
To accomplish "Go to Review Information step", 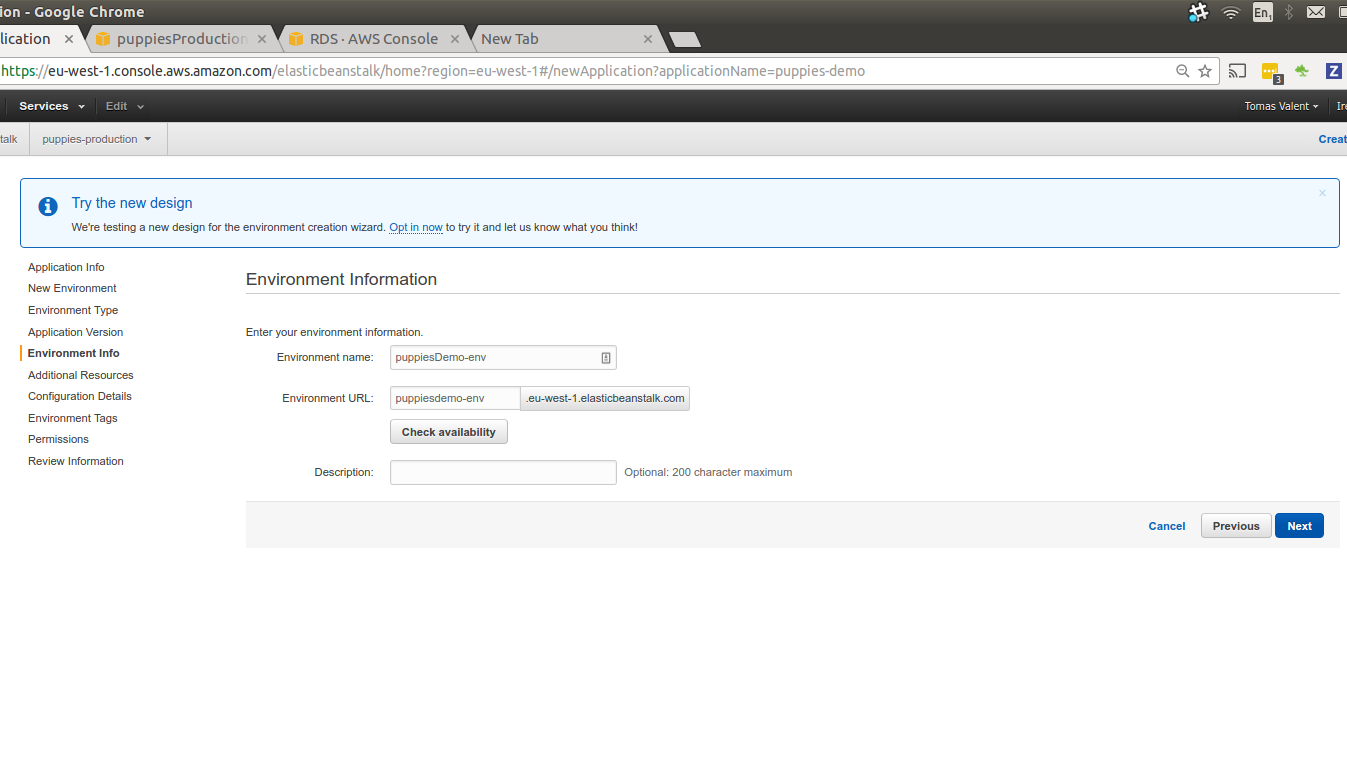I will click(76, 461).
